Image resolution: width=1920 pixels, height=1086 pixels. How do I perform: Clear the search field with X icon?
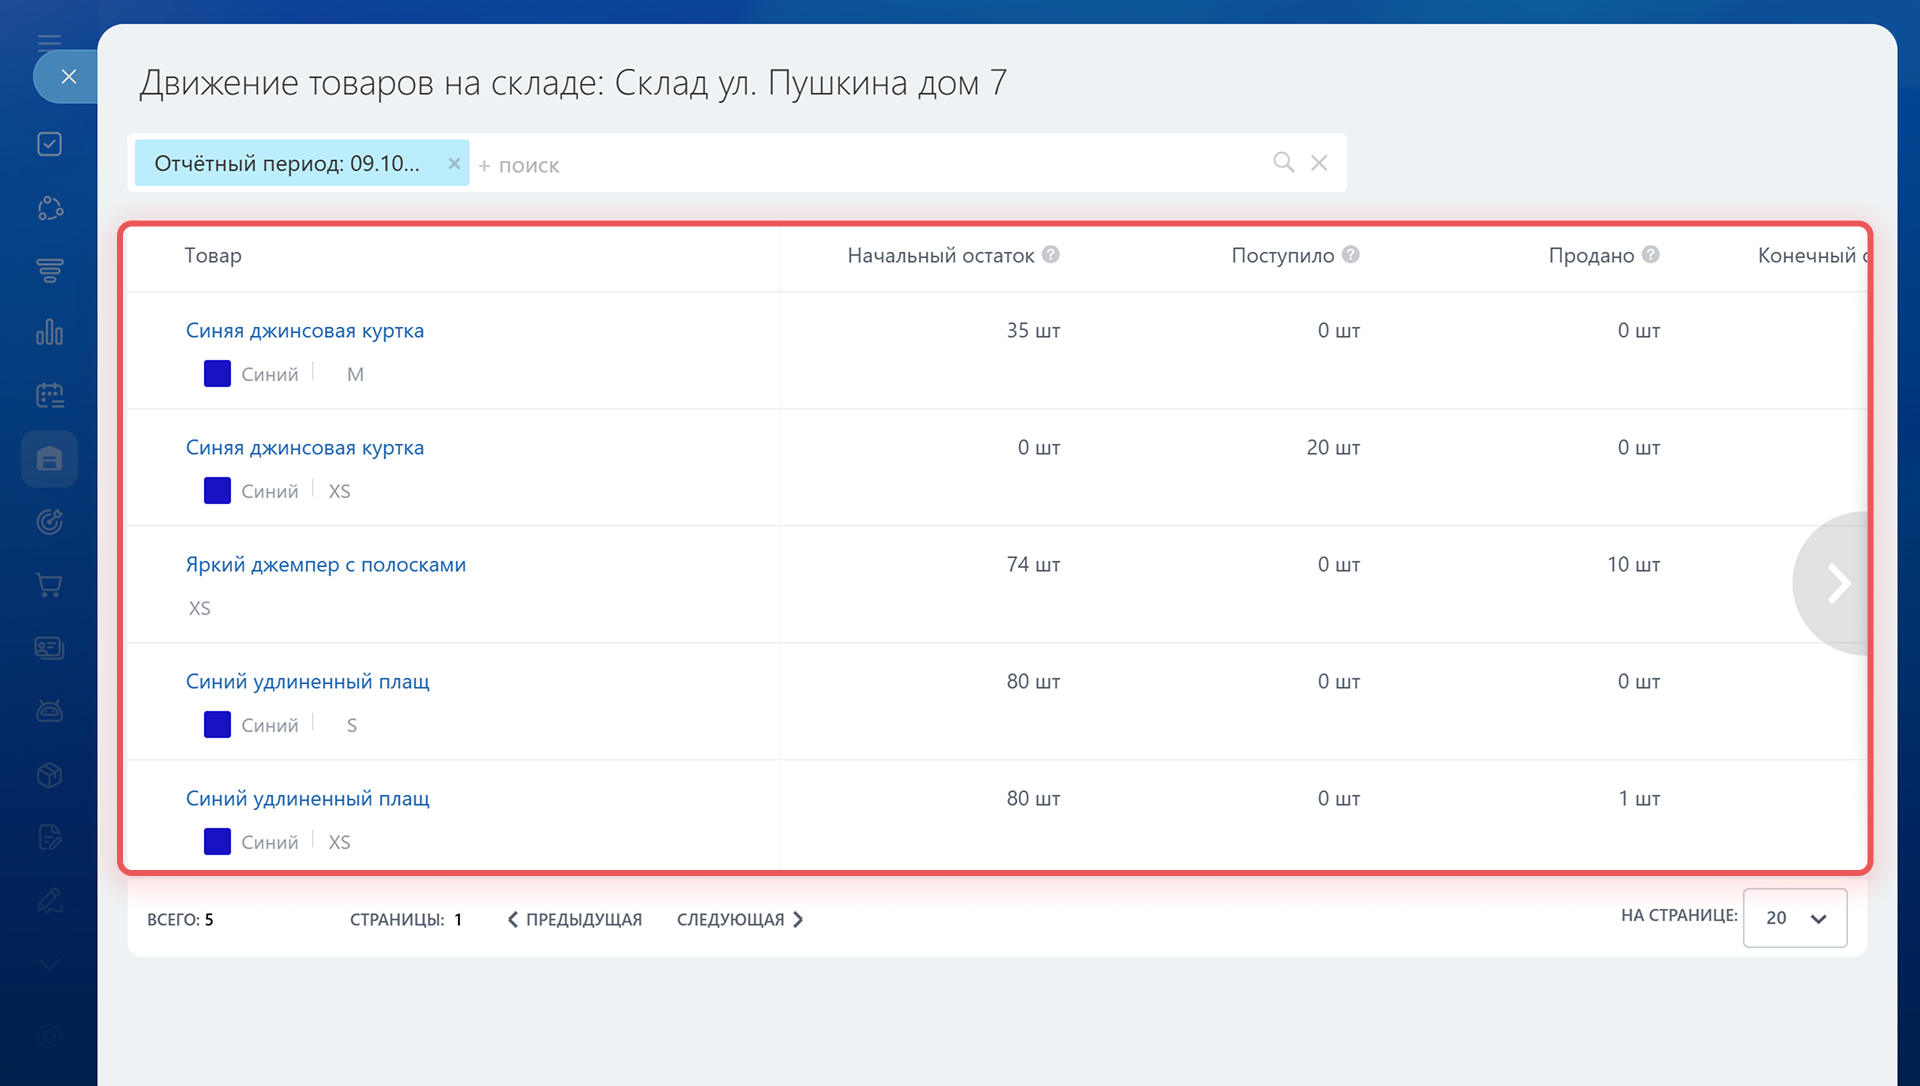pos(1319,162)
